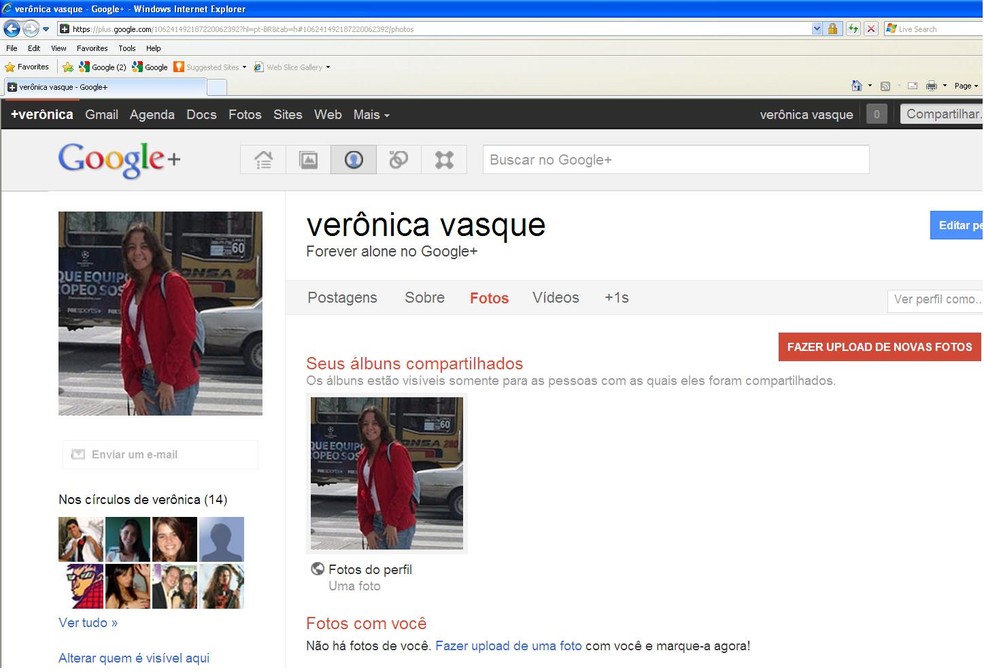Screen dimensions: 984x672
Task: Select the Photos icon in Google+ navigation
Action: click(307, 159)
